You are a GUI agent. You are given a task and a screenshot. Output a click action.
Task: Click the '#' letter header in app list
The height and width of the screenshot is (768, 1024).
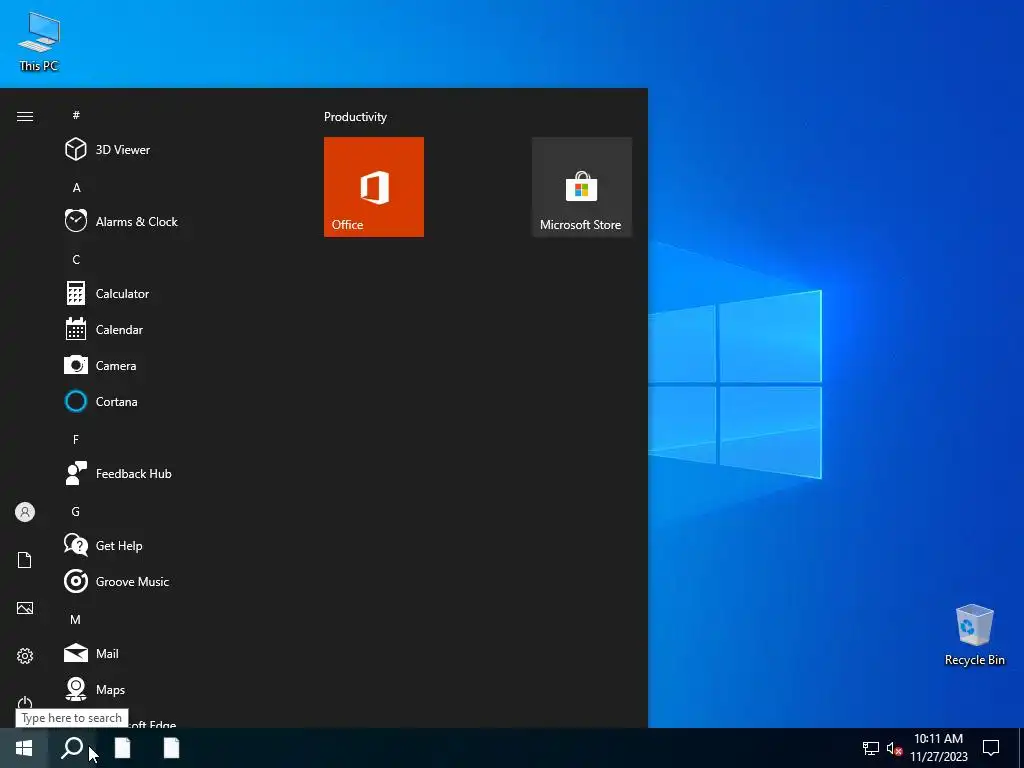click(x=76, y=115)
